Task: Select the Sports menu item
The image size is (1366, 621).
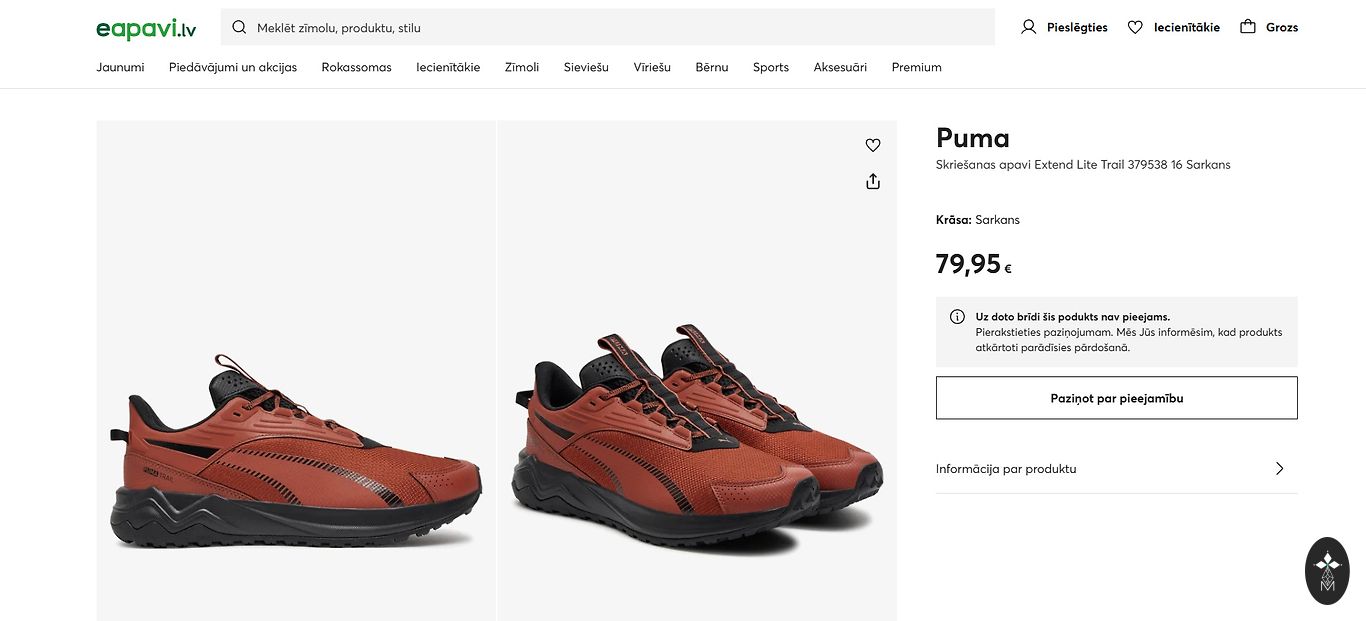Action: pos(771,67)
